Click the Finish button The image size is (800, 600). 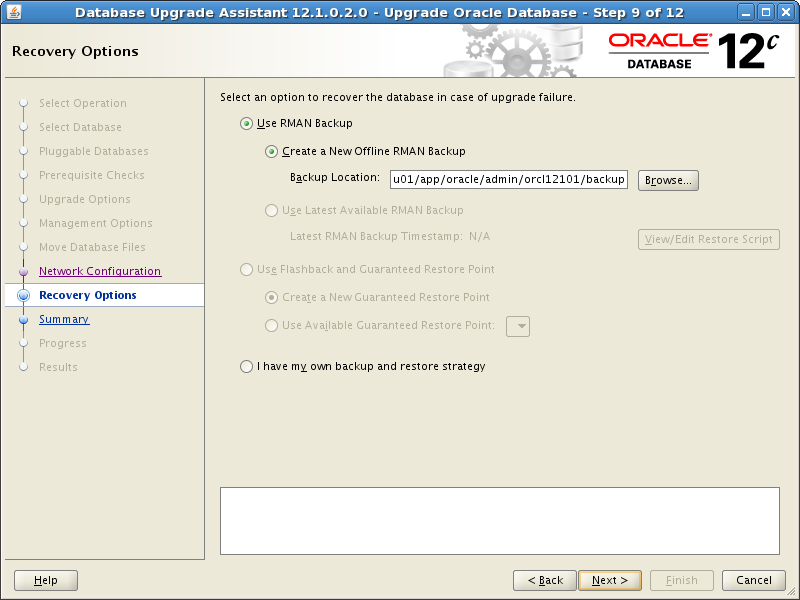(682, 580)
